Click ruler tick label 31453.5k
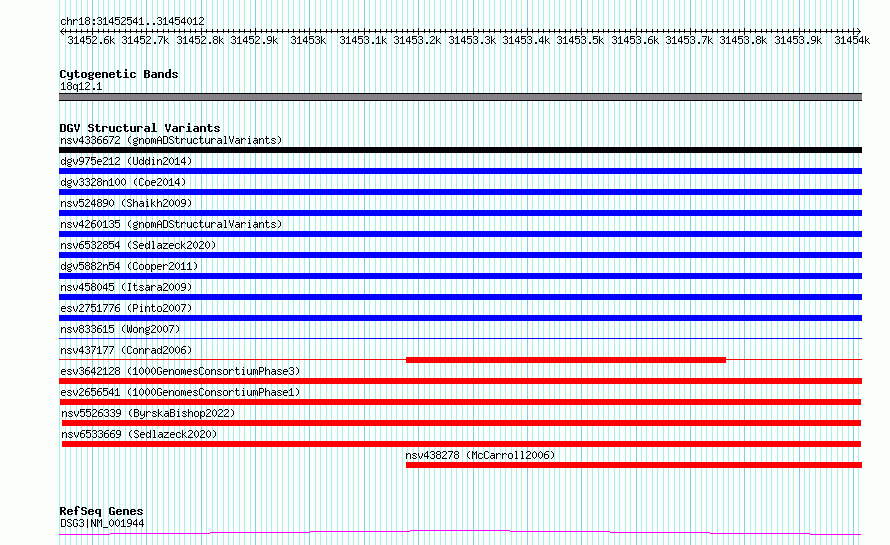Image resolution: width=890 pixels, height=545 pixels. click(x=580, y=40)
